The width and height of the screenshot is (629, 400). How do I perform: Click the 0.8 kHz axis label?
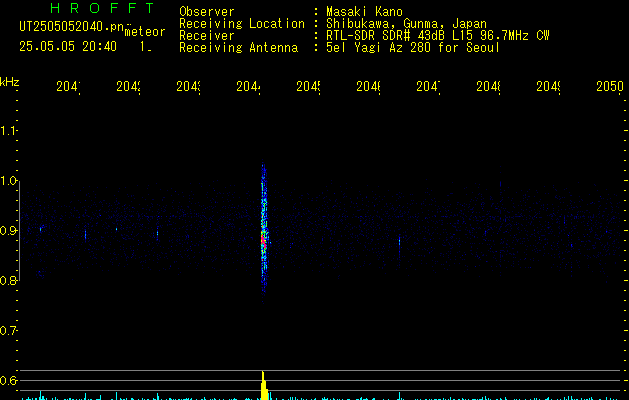[8, 280]
